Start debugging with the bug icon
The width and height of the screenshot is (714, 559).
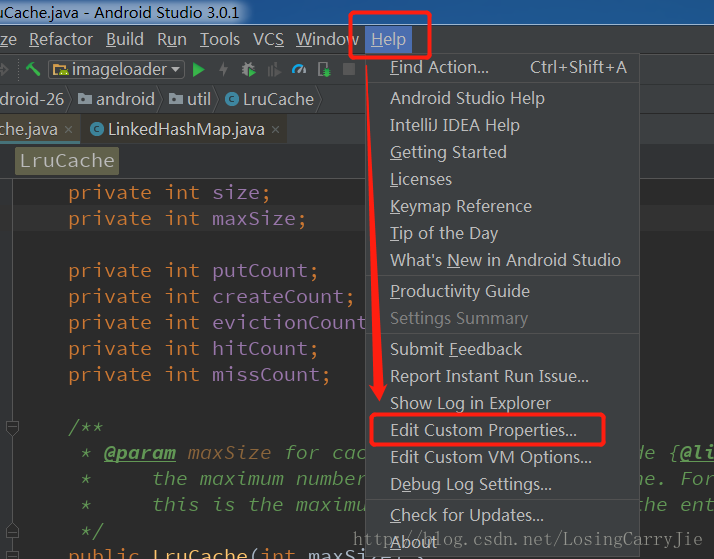coord(248,69)
